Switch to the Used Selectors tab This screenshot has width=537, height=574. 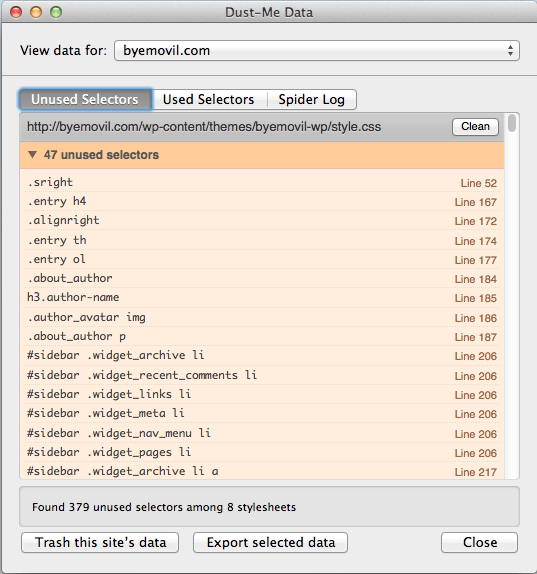209,99
